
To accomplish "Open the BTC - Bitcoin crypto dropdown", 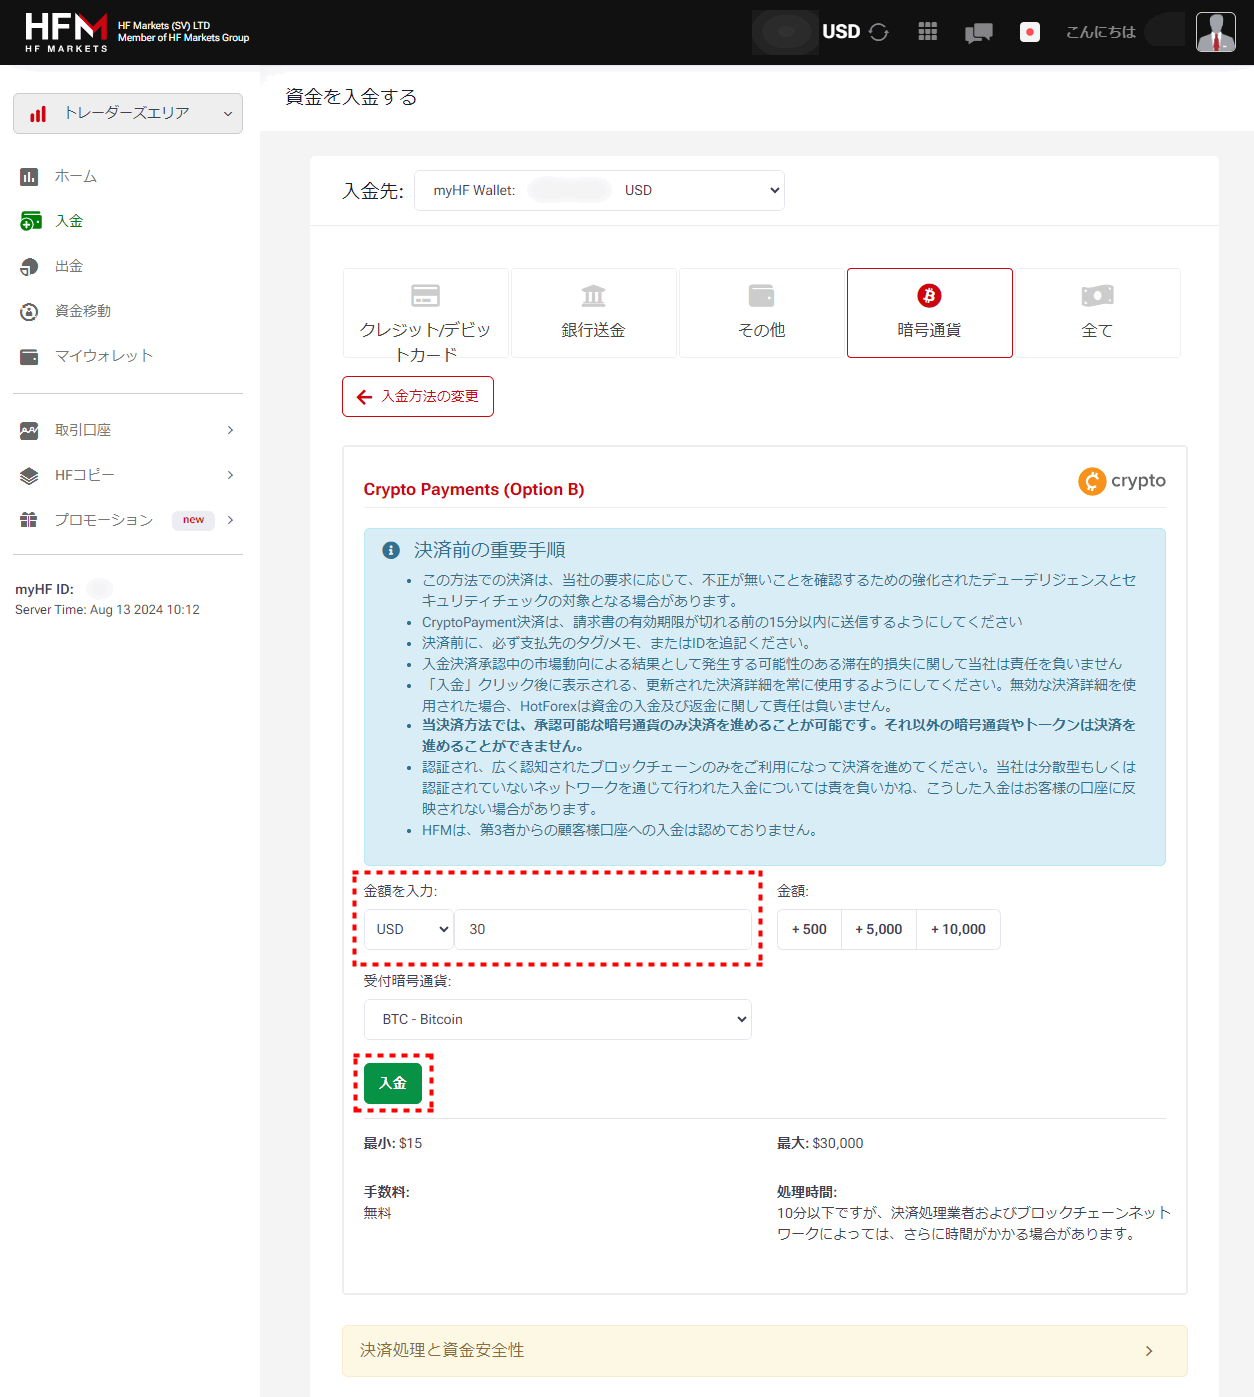I will (x=558, y=1019).
